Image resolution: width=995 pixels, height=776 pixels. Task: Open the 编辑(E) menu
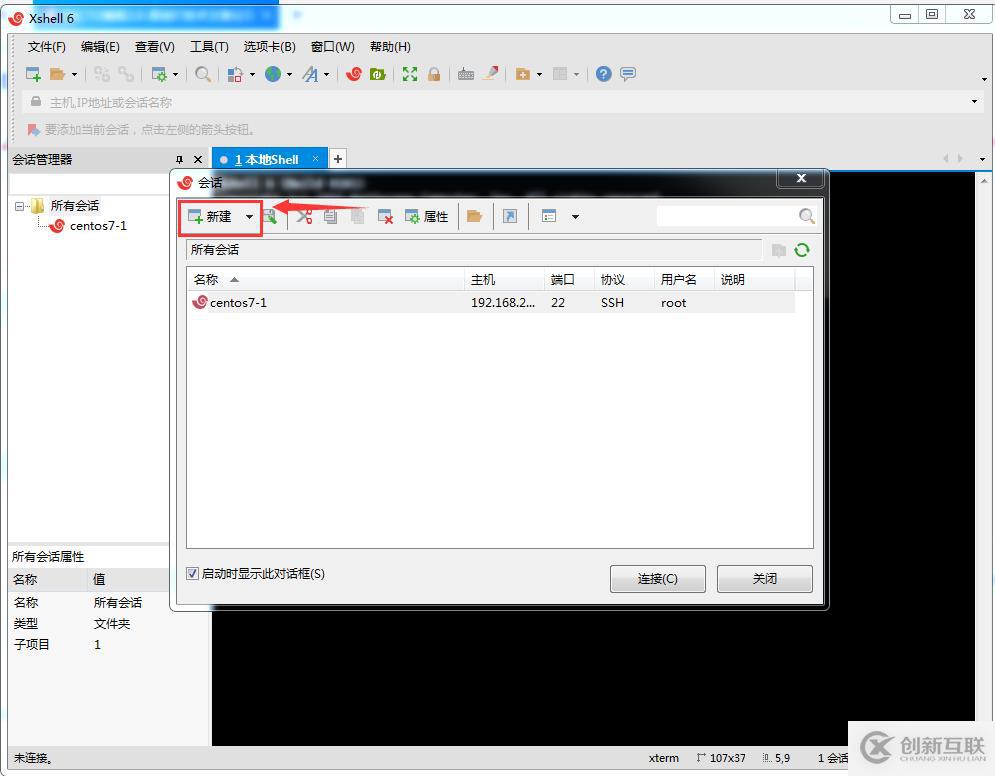pyautogui.click(x=100, y=47)
